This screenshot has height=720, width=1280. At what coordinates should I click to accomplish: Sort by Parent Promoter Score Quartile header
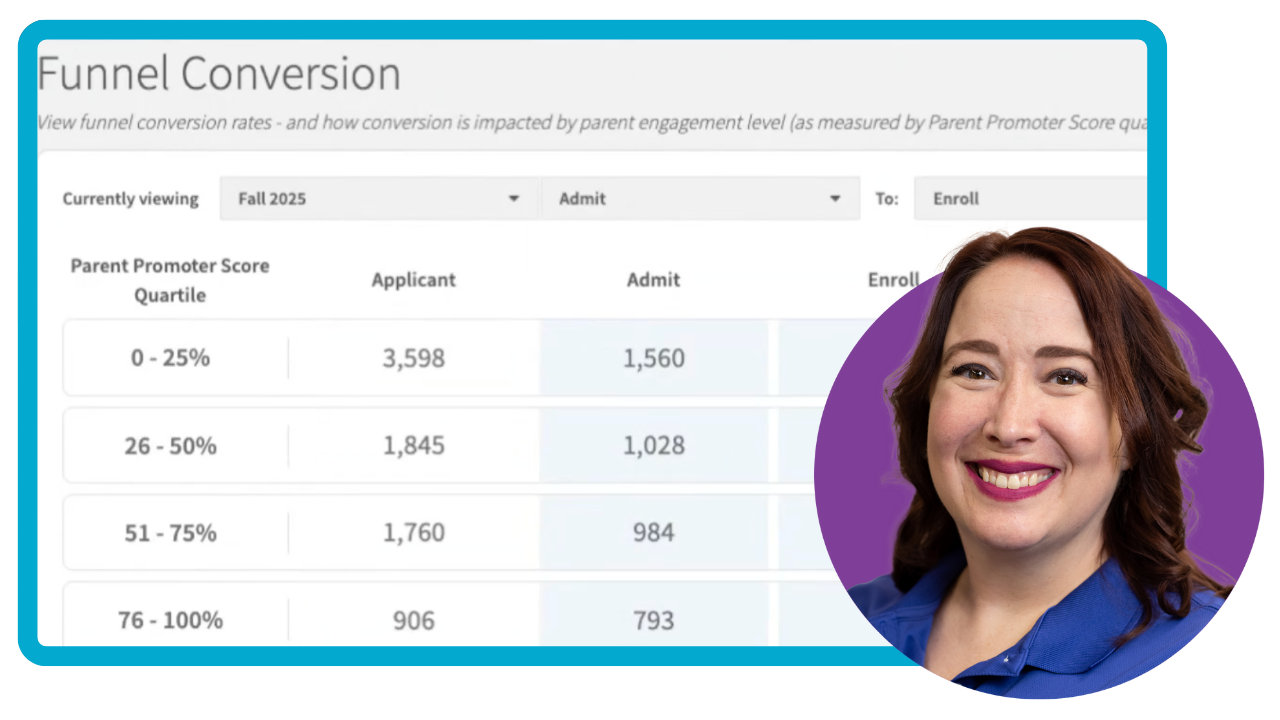(x=169, y=280)
